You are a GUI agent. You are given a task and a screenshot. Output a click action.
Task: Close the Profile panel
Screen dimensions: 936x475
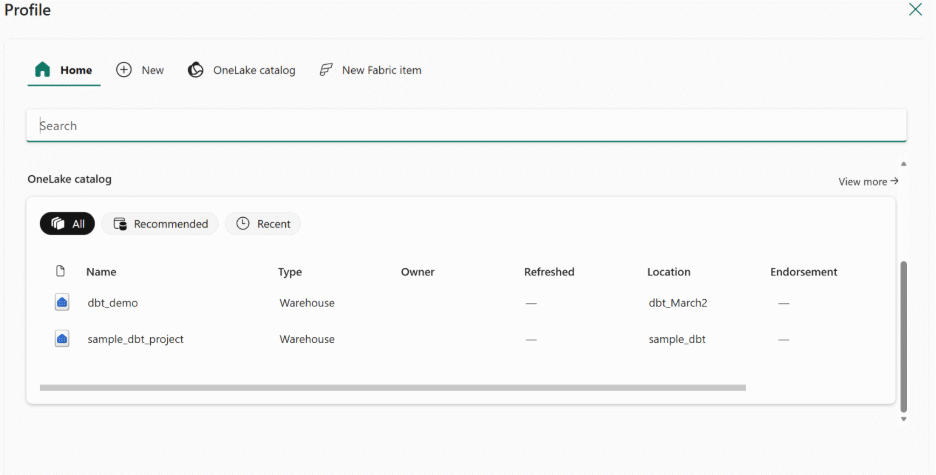pos(915,9)
